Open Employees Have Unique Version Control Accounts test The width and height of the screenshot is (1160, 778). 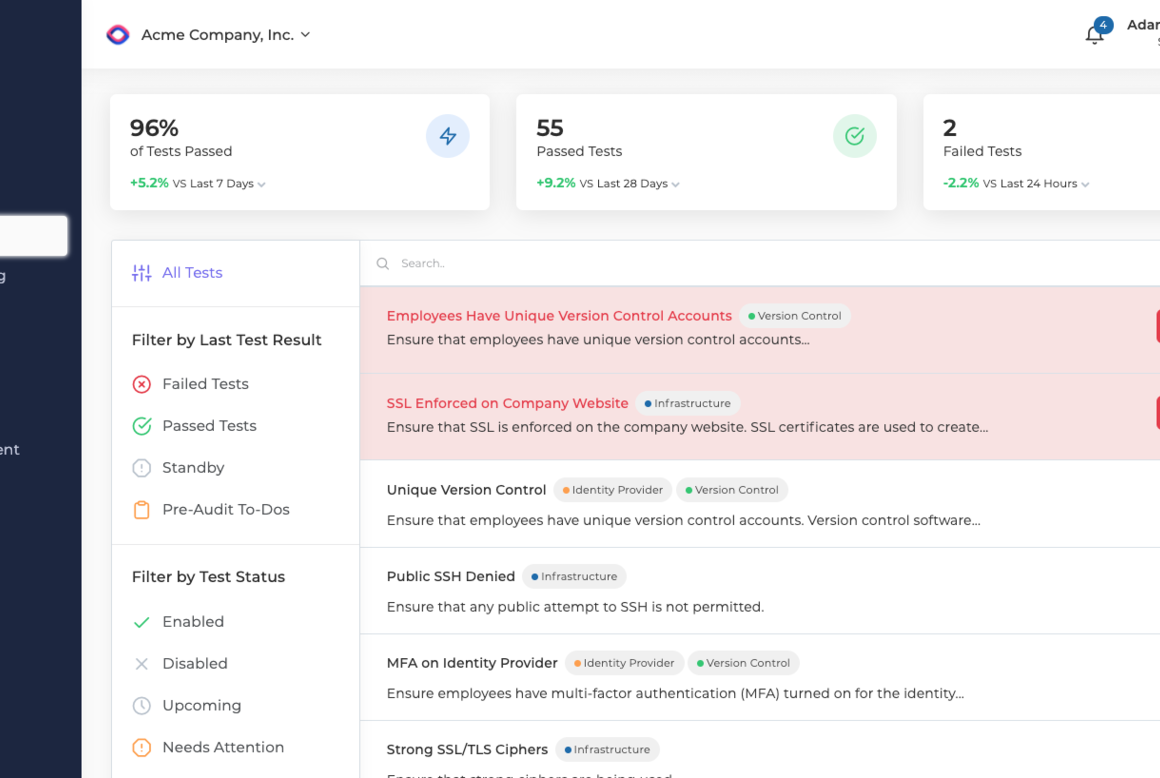click(x=559, y=316)
